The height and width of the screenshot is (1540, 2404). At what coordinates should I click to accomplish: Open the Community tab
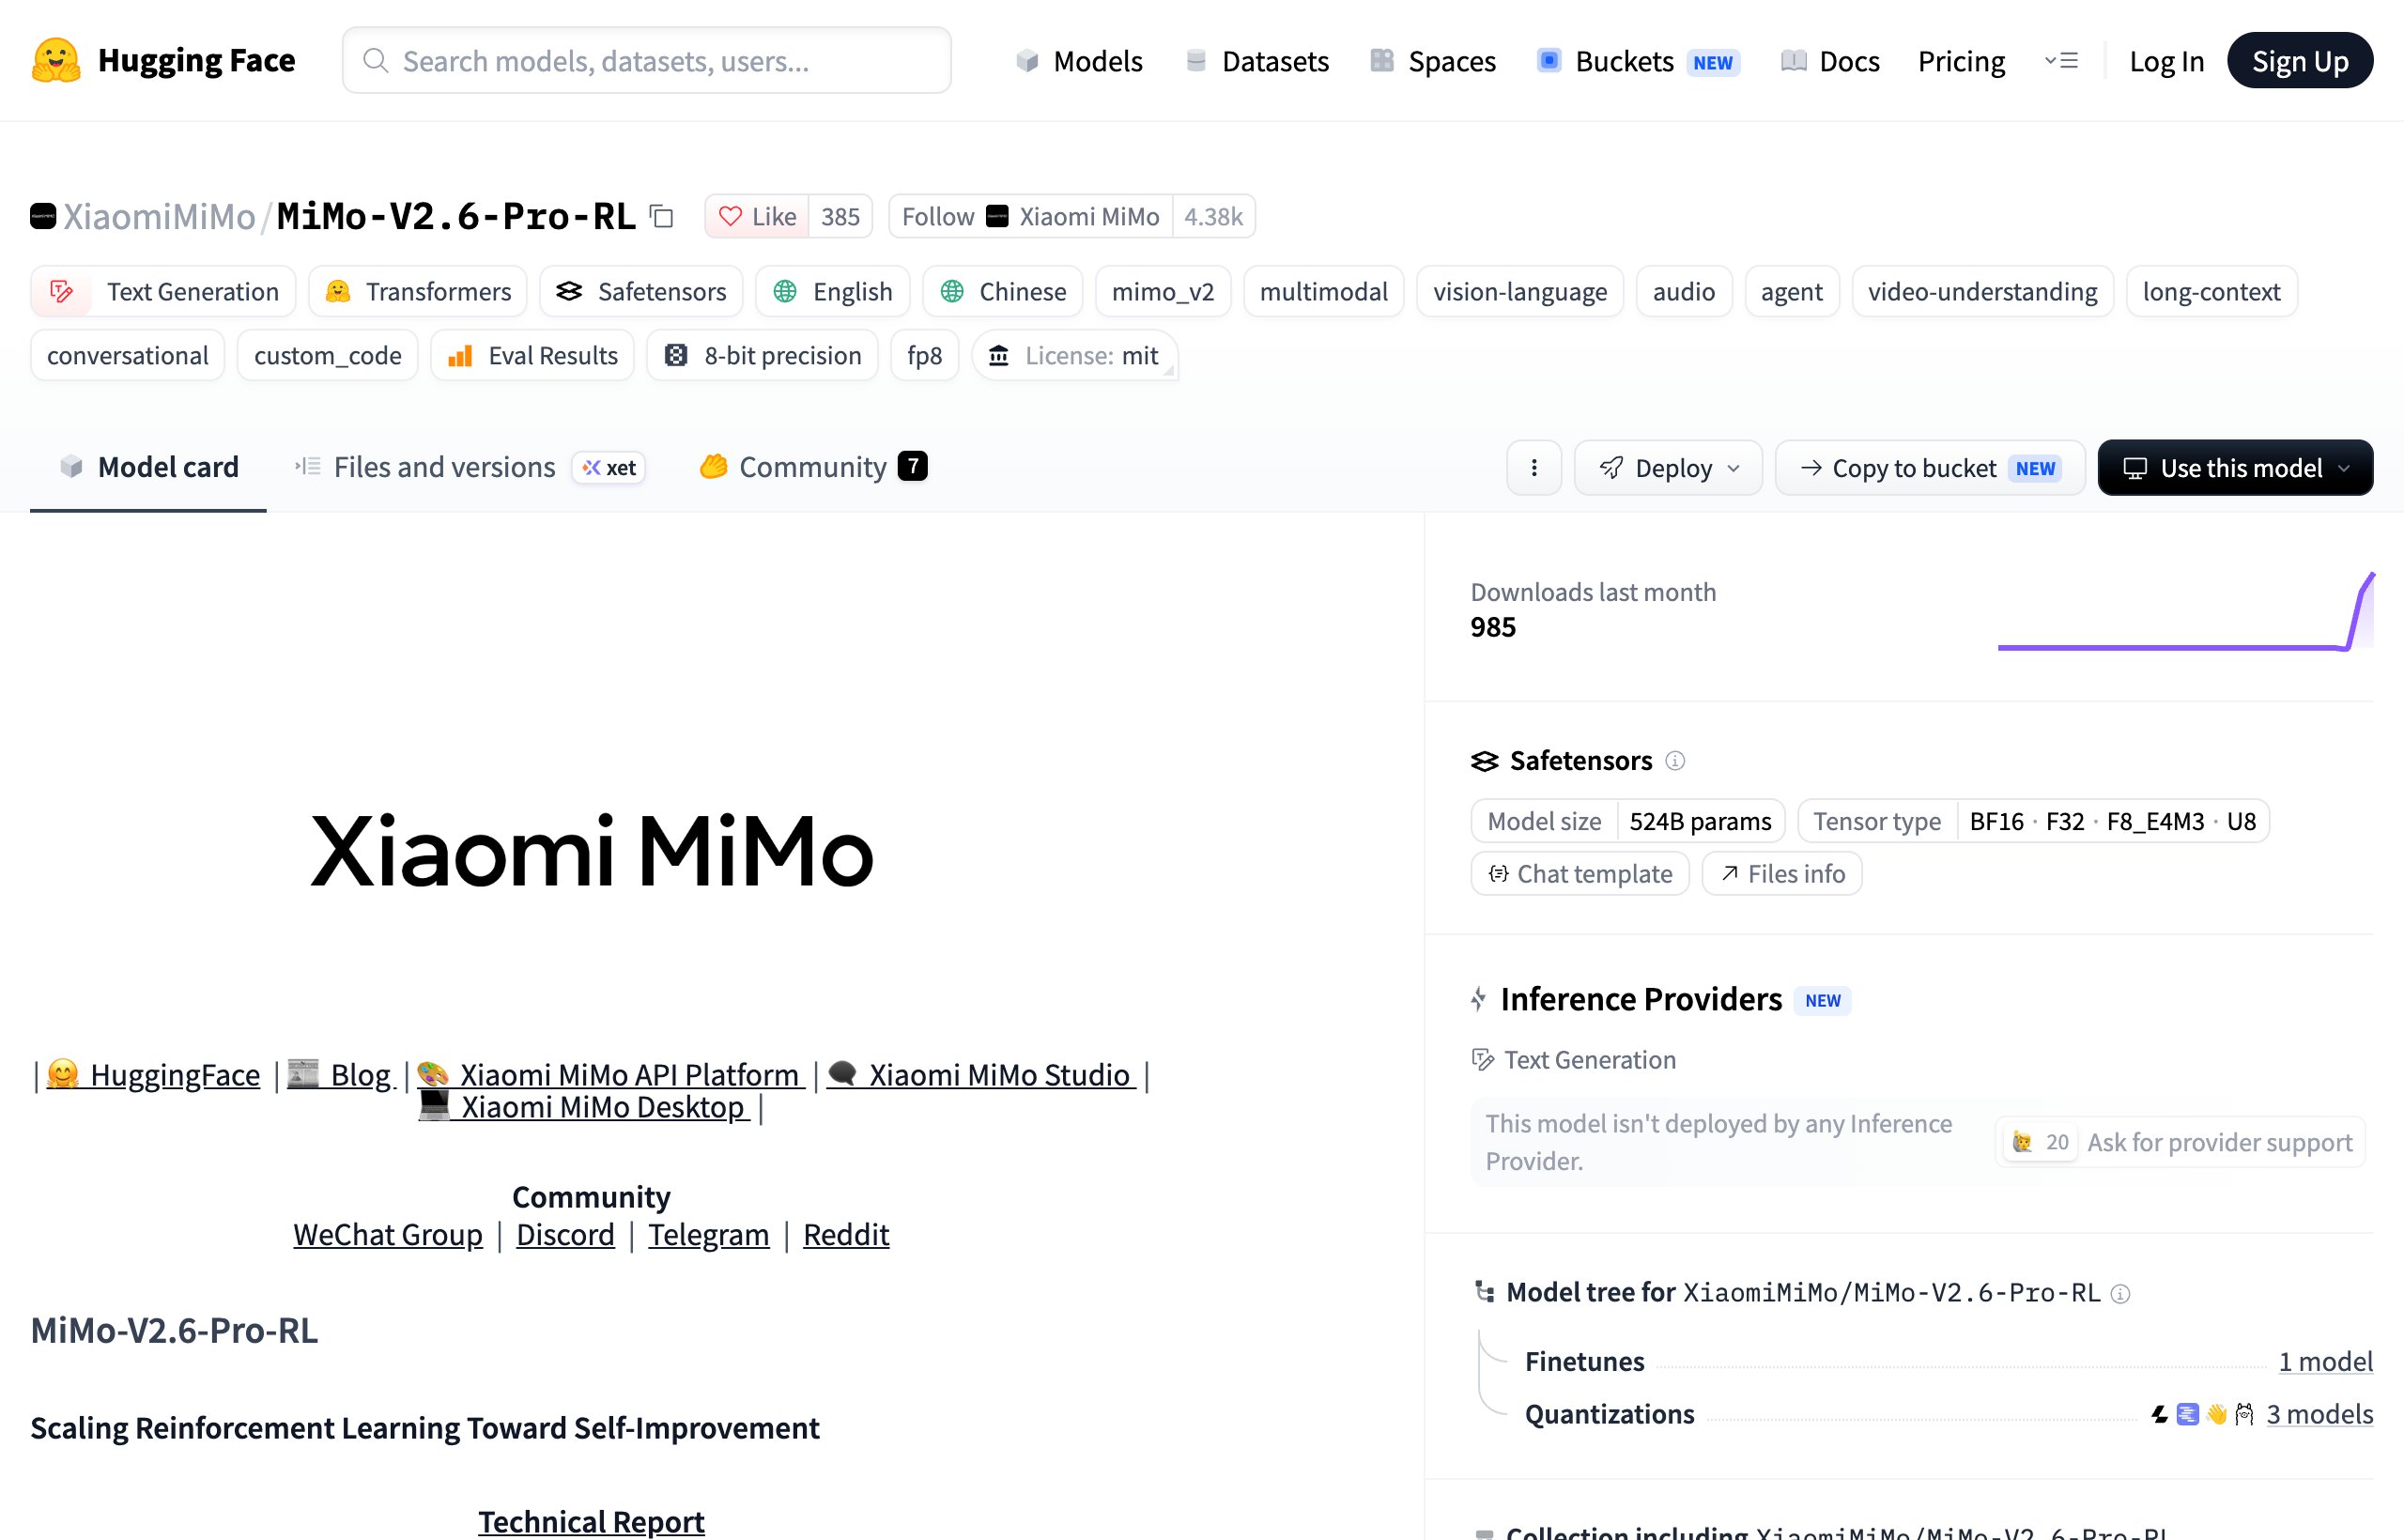click(x=813, y=467)
